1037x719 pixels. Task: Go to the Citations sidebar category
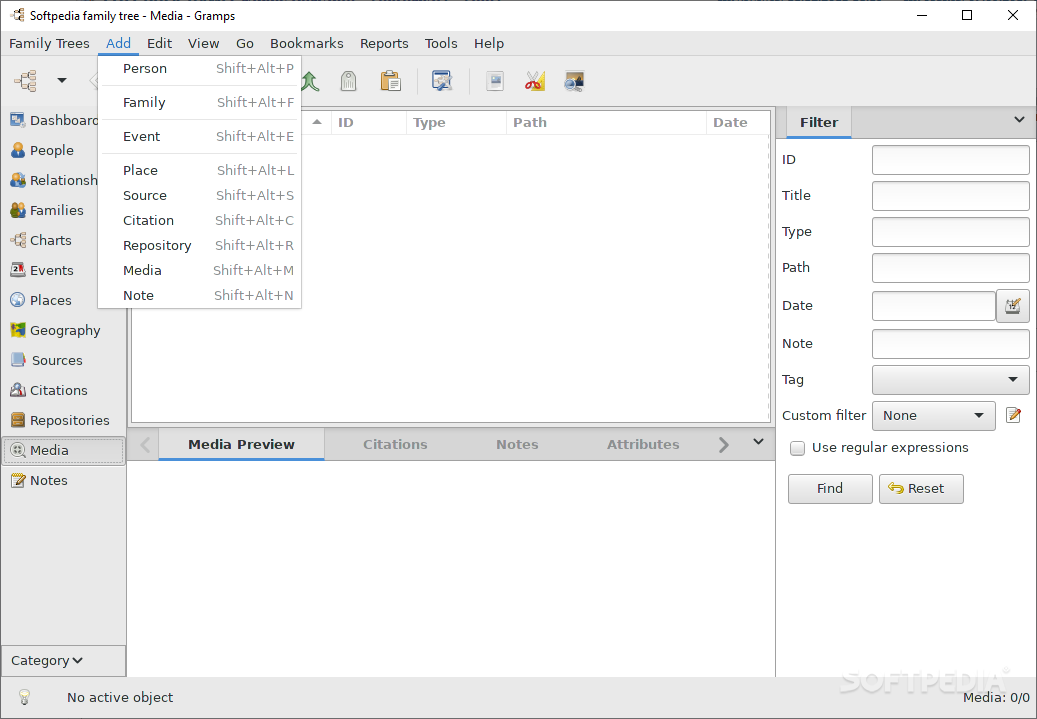49,390
